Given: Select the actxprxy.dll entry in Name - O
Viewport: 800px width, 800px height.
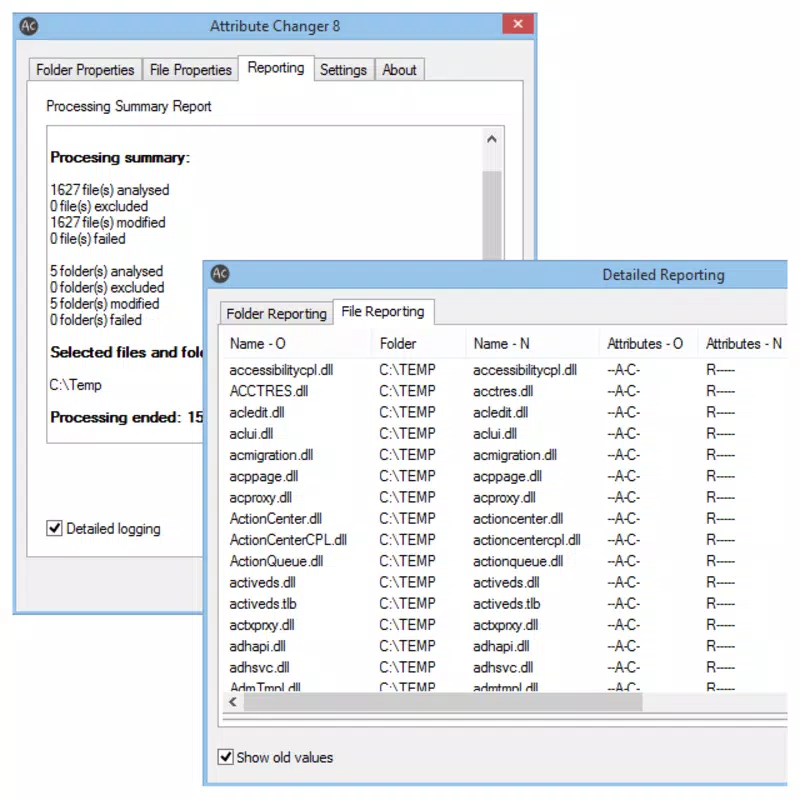Looking at the screenshot, I should 262,625.
